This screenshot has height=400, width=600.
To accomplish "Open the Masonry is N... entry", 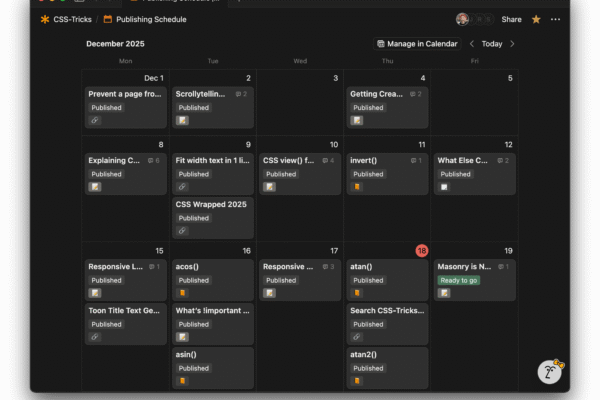I will click(474, 280).
